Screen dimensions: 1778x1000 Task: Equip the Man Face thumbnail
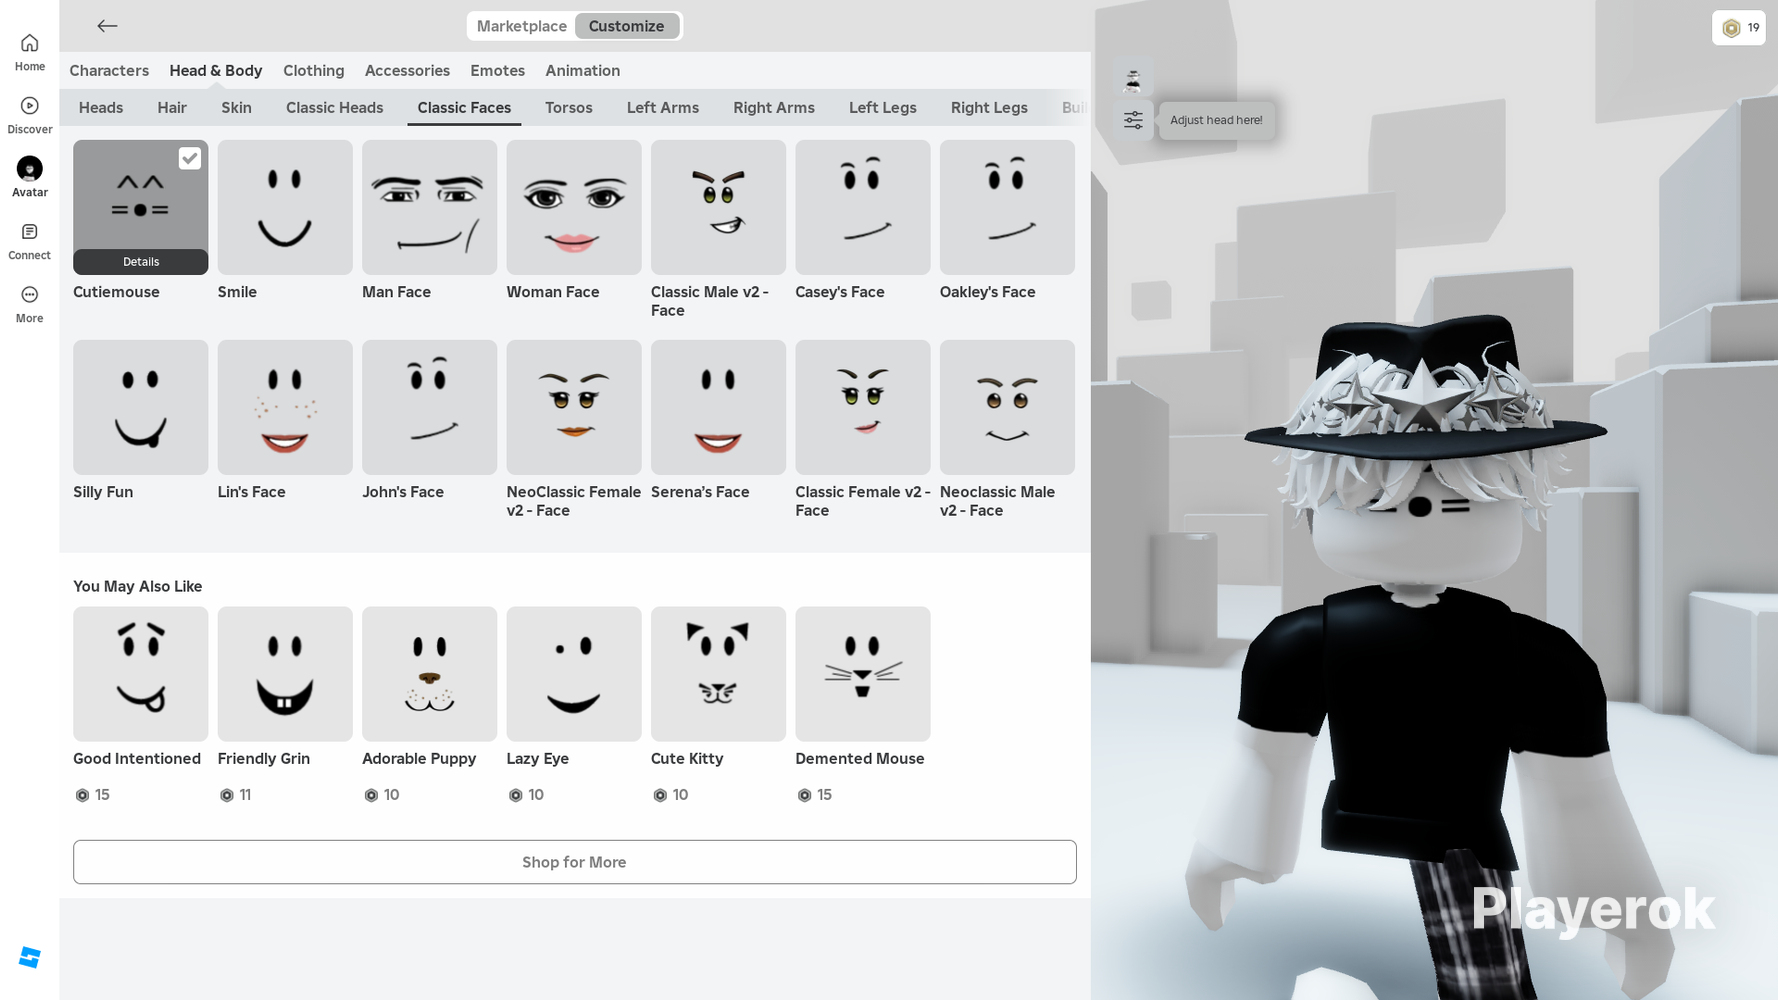coord(430,207)
